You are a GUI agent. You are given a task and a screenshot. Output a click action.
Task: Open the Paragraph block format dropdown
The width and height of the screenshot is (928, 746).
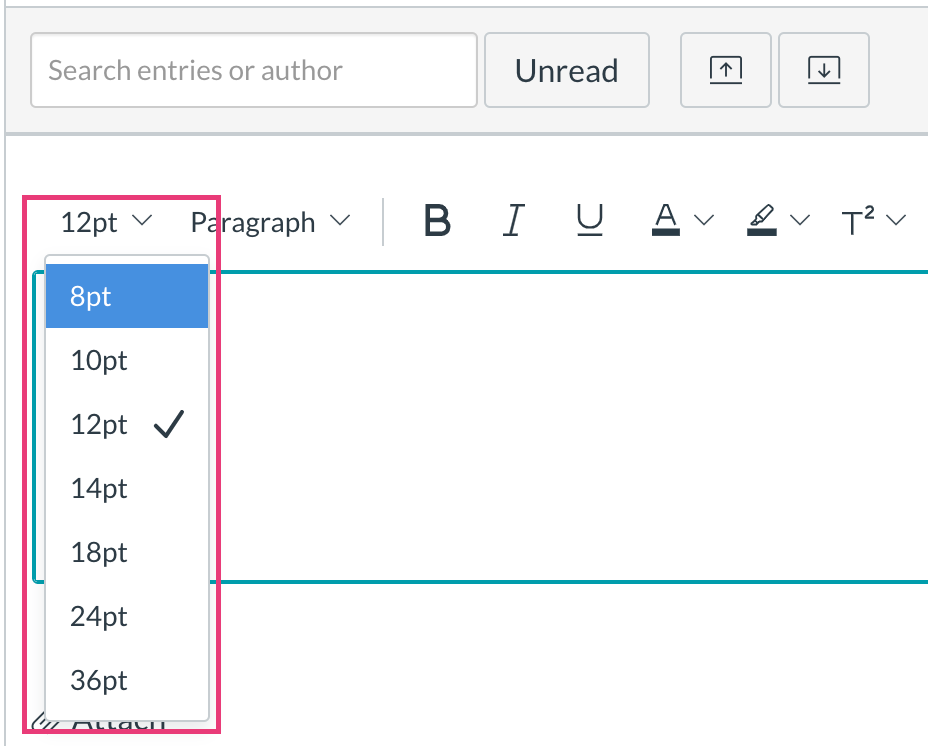(x=270, y=223)
